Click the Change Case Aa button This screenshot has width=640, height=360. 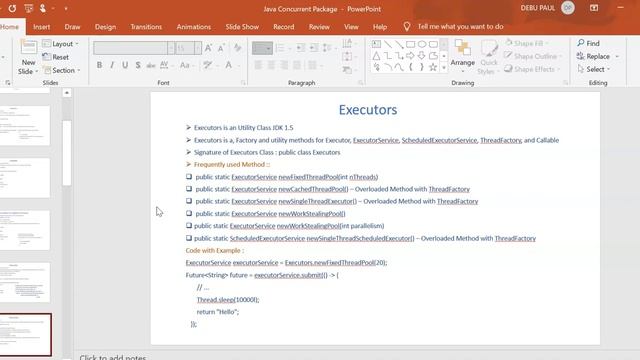pyautogui.click(x=186, y=65)
